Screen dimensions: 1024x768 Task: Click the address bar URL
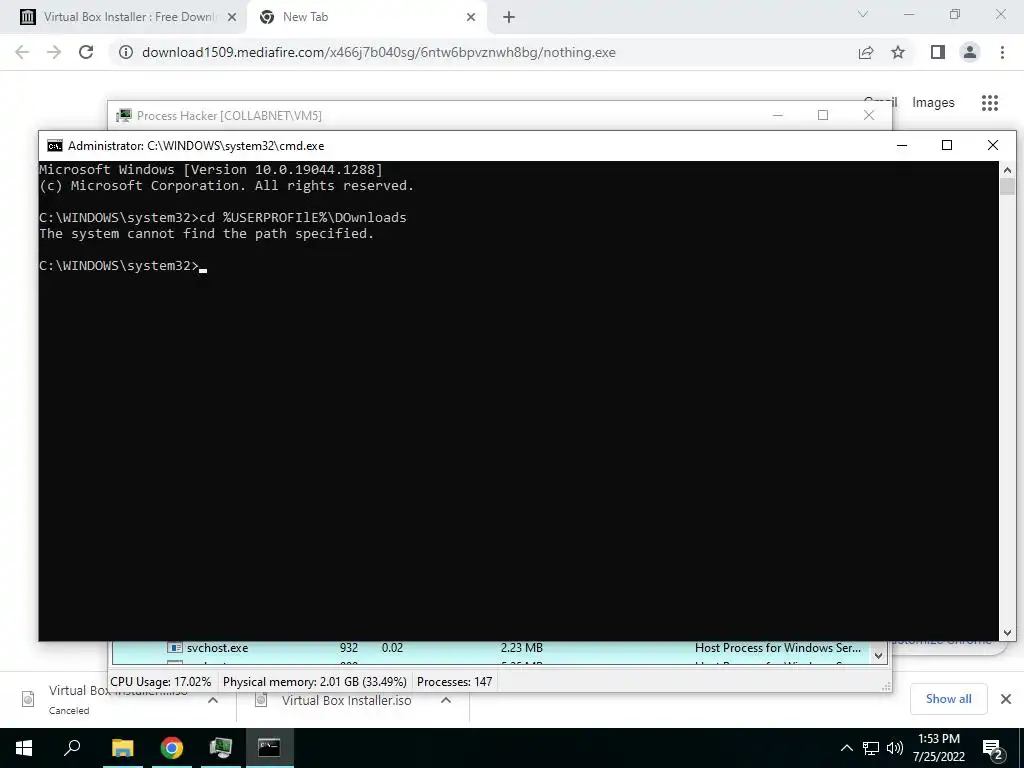click(x=379, y=52)
